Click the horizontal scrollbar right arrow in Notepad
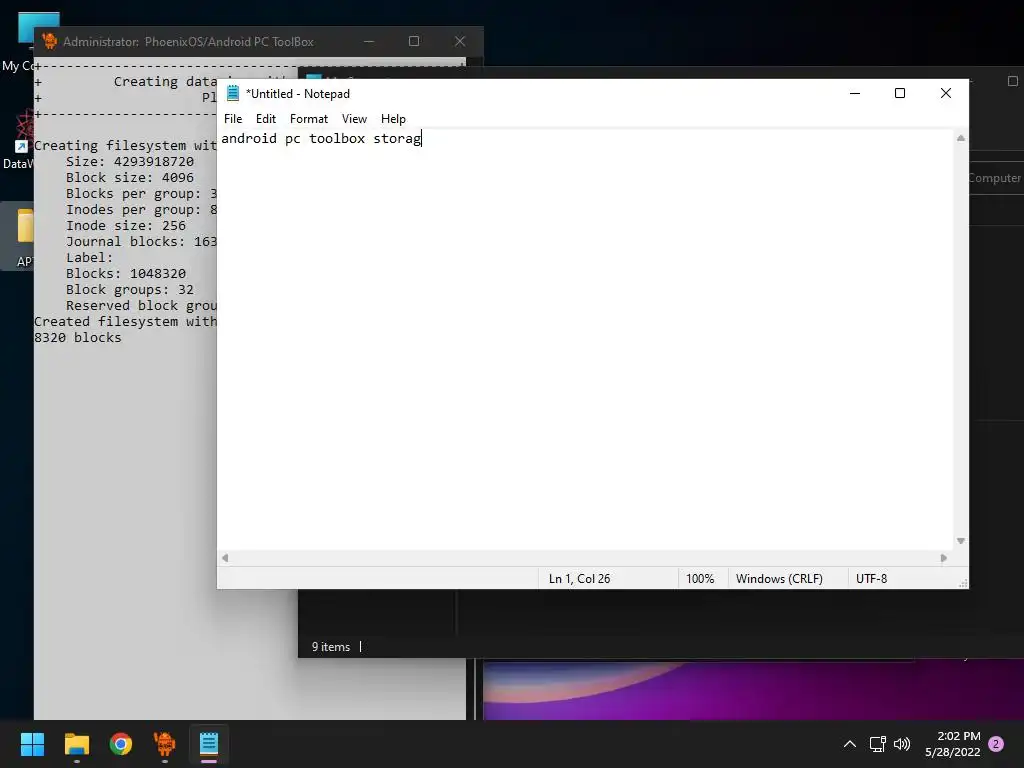Screen dimensions: 1024x768 (x=944, y=558)
